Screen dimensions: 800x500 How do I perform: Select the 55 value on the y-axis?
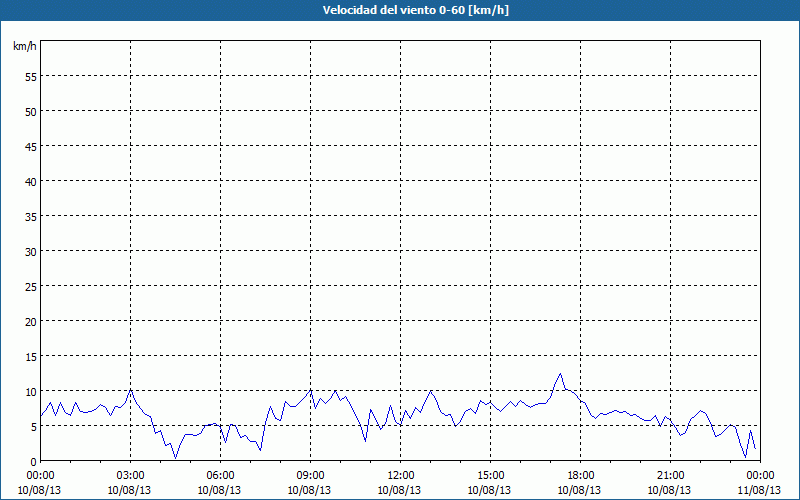31,76
